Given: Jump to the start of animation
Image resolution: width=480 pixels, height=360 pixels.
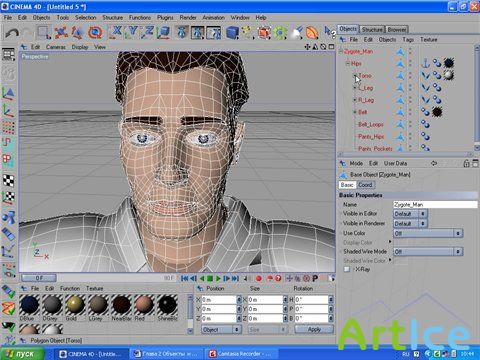Looking at the screenshot, I should pyautogui.click(x=185, y=278).
